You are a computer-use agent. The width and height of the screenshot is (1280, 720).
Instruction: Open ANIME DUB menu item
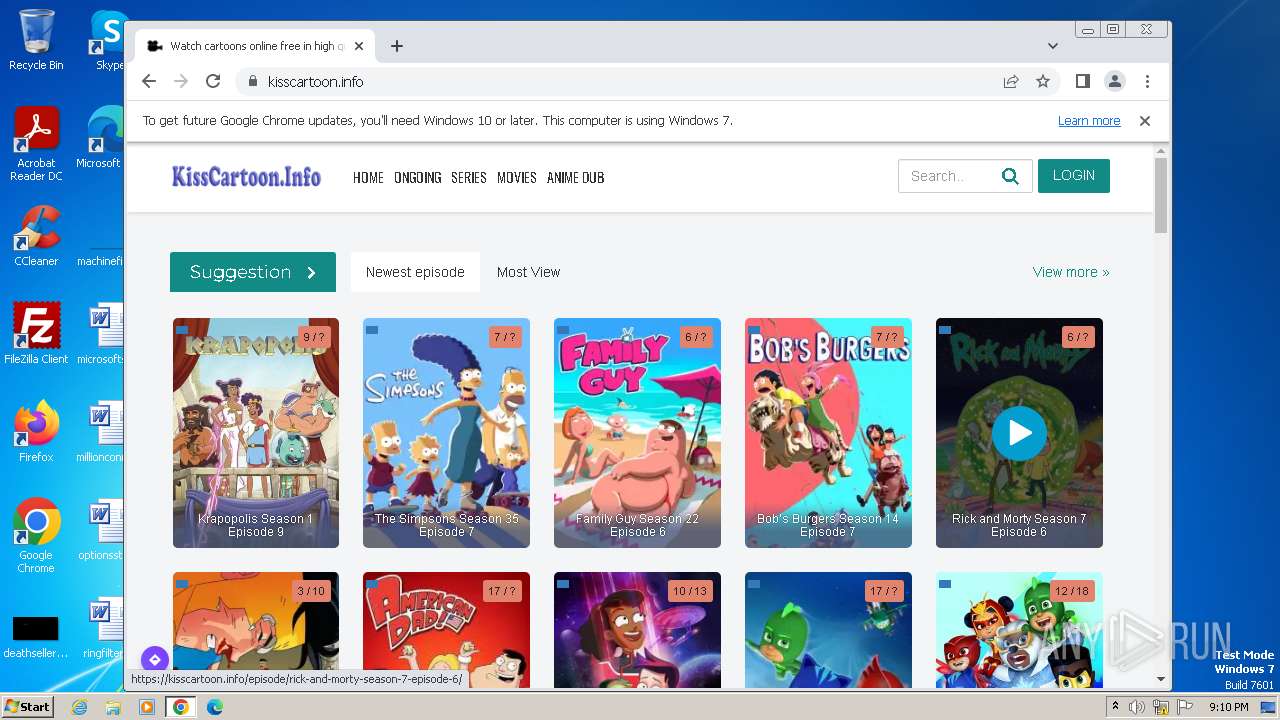576,178
